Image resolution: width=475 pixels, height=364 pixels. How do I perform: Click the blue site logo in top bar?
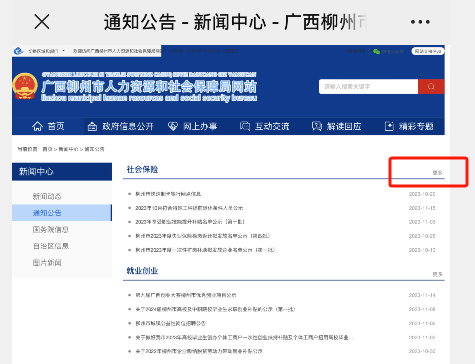click(x=19, y=51)
